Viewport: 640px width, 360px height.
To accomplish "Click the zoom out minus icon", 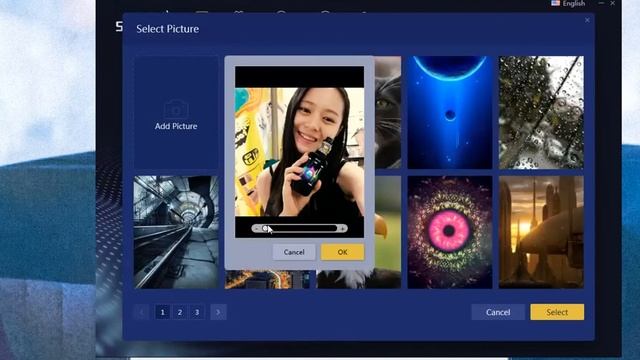I will 256,229.
